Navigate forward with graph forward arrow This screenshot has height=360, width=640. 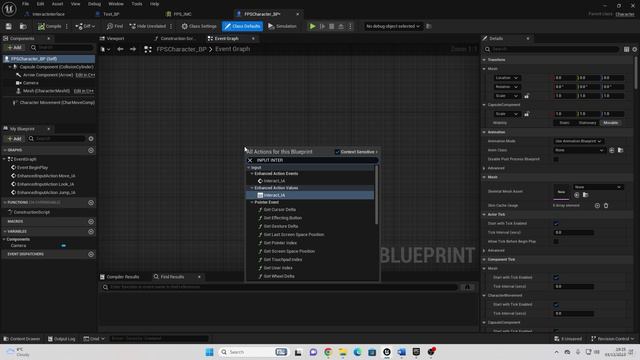pos(133,49)
